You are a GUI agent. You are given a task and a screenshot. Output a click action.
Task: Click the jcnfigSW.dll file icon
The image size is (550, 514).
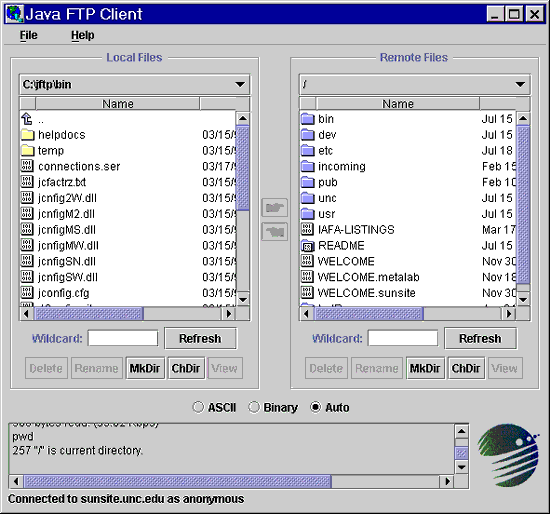[27, 276]
